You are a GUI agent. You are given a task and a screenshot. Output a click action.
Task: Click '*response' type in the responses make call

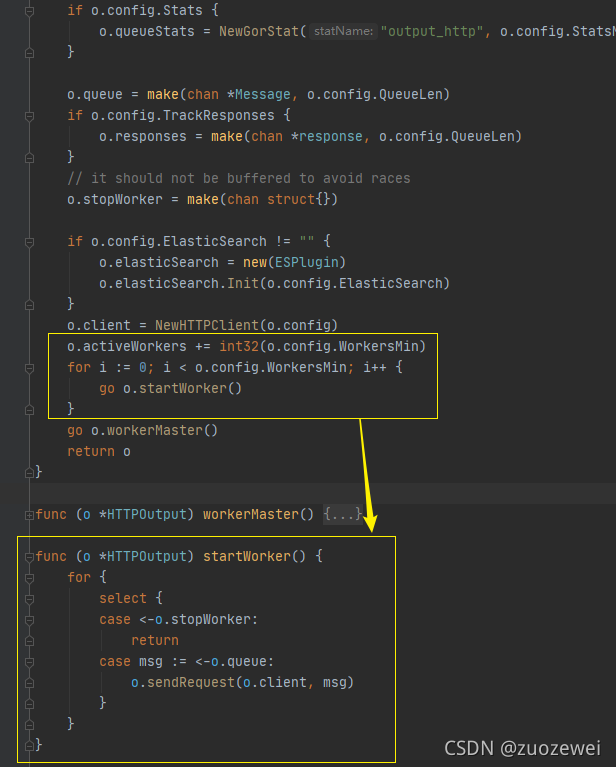coord(327,136)
